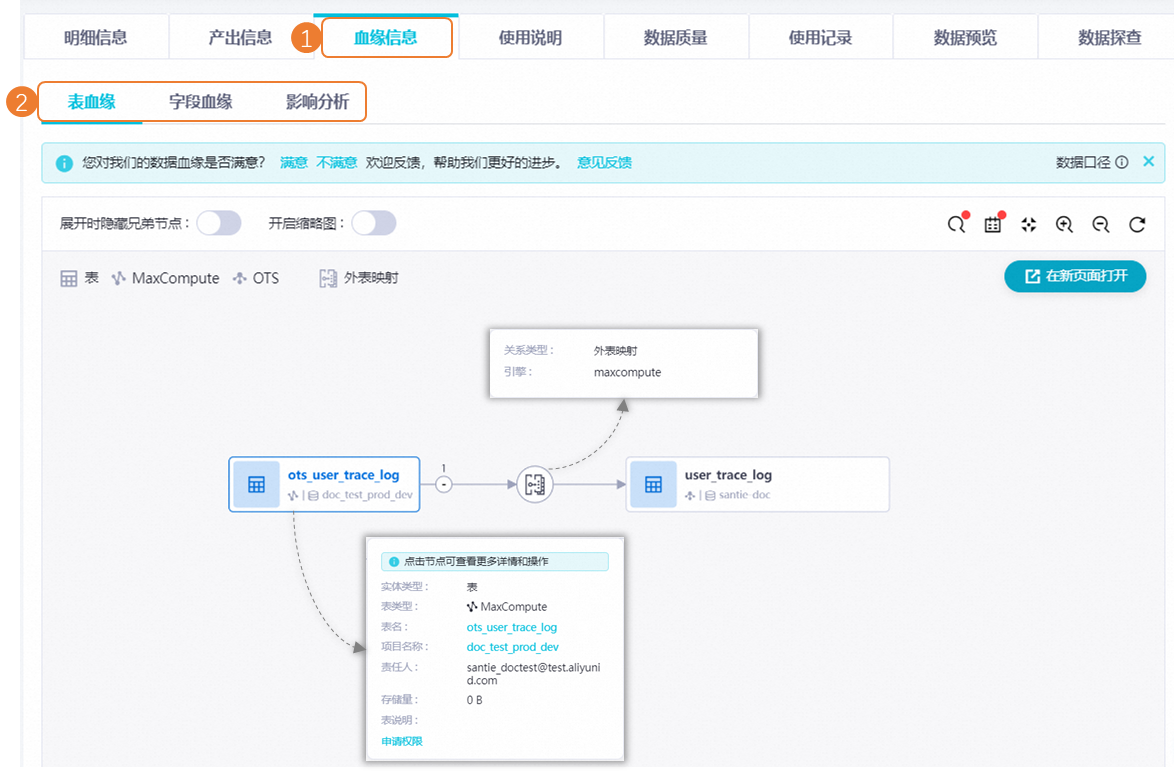
Task: Click the ots_user_trace_log node table icon
Action: tap(256, 484)
